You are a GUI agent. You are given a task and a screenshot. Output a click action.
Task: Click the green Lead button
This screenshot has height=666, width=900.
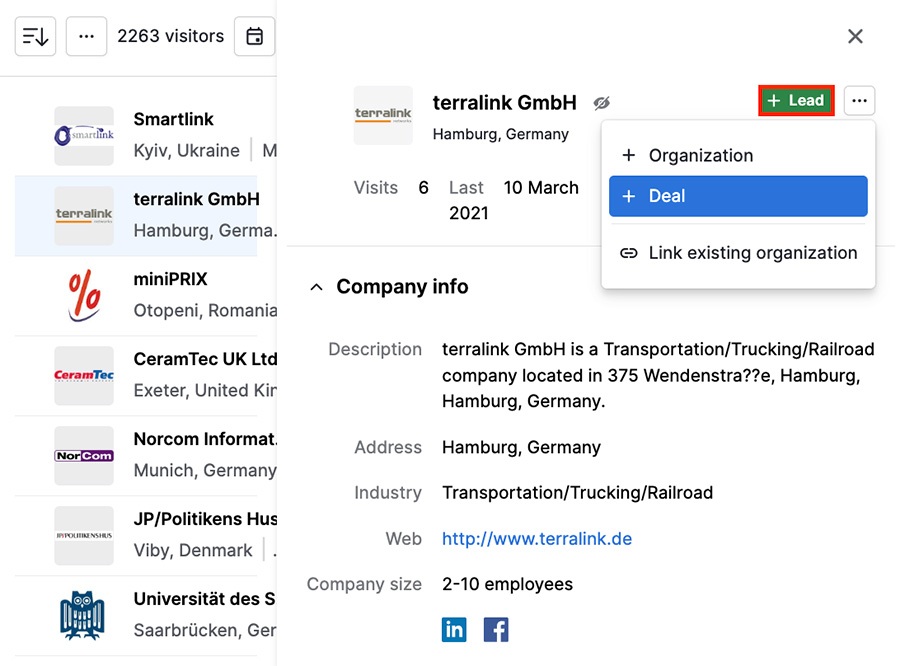(x=796, y=100)
